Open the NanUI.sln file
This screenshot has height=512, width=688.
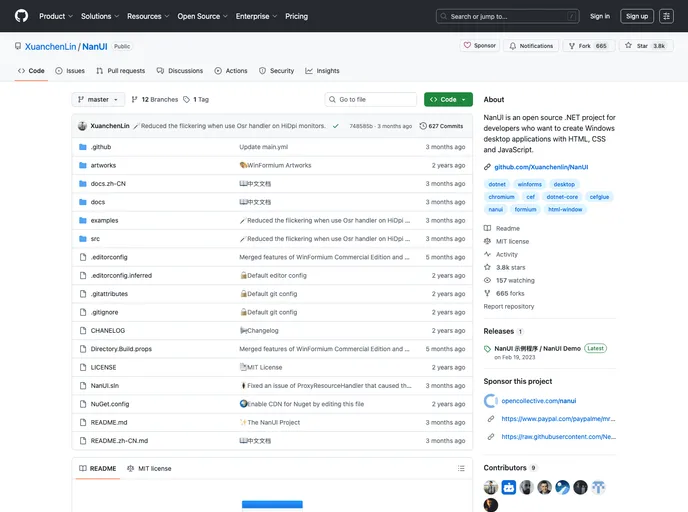click(x=105, y=386)
